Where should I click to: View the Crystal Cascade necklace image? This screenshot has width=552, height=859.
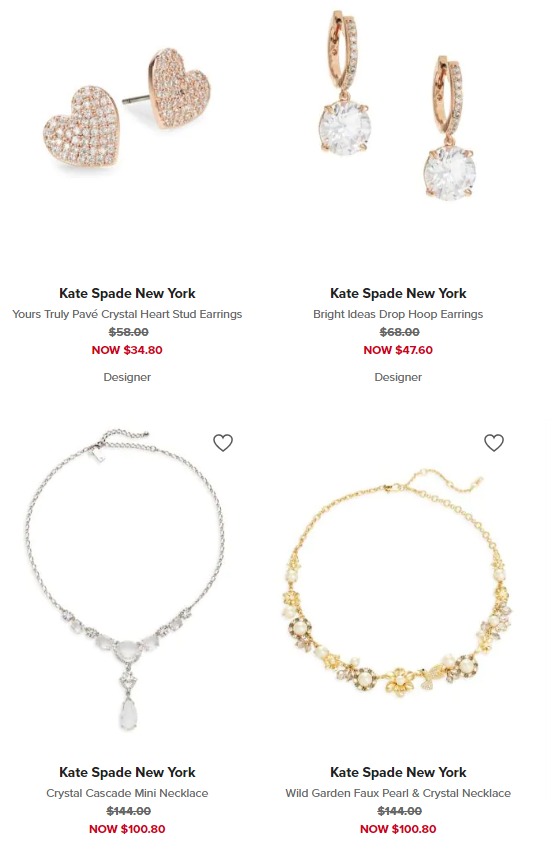coord(125,581)
